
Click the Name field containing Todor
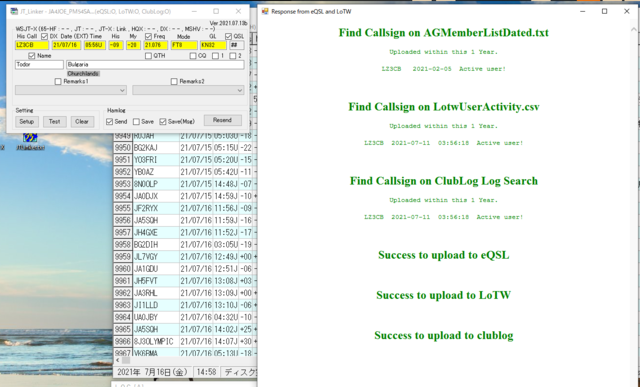point(40,64)
